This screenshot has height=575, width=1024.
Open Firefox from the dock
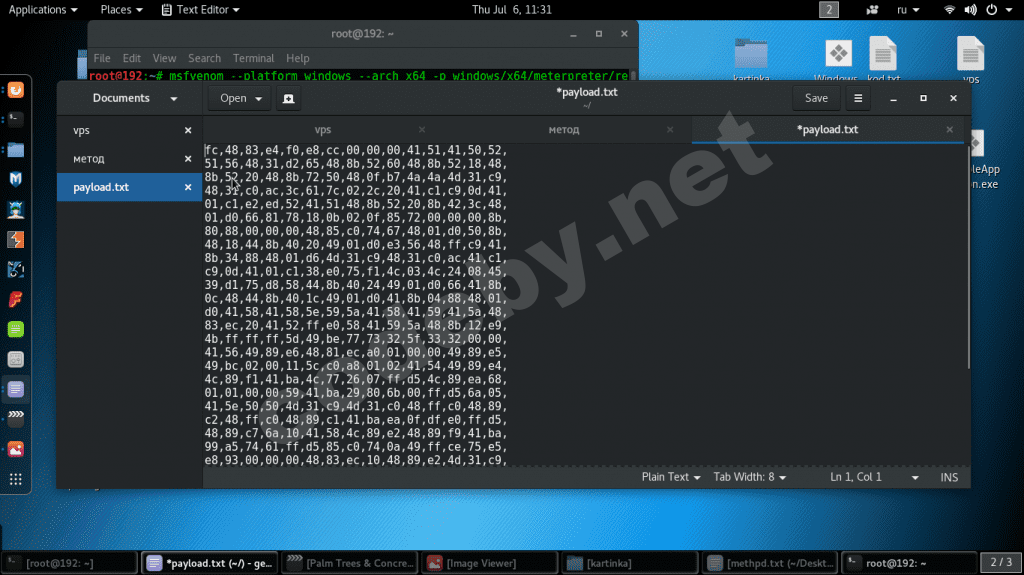coord(16,90)
